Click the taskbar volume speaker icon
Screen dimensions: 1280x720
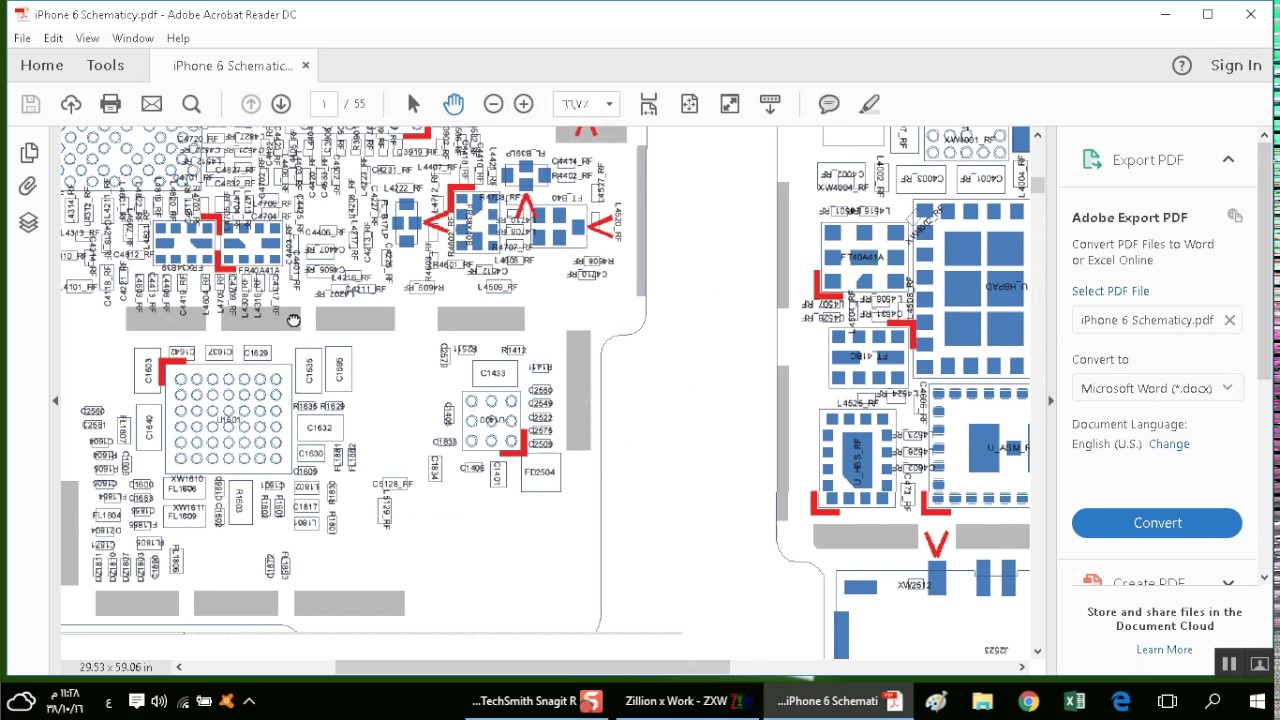click(x=159, y=701)
